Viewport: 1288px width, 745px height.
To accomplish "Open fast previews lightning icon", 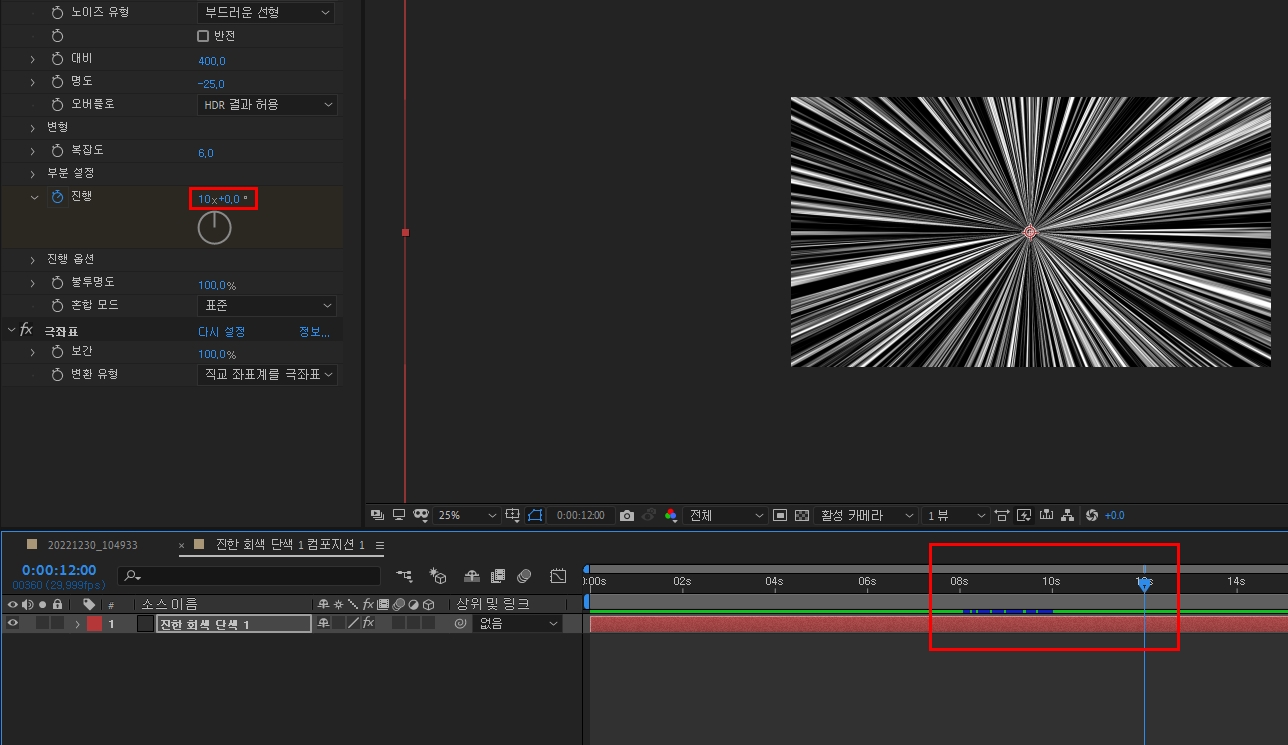I will pyautogui.click(x=1024, y=515).
